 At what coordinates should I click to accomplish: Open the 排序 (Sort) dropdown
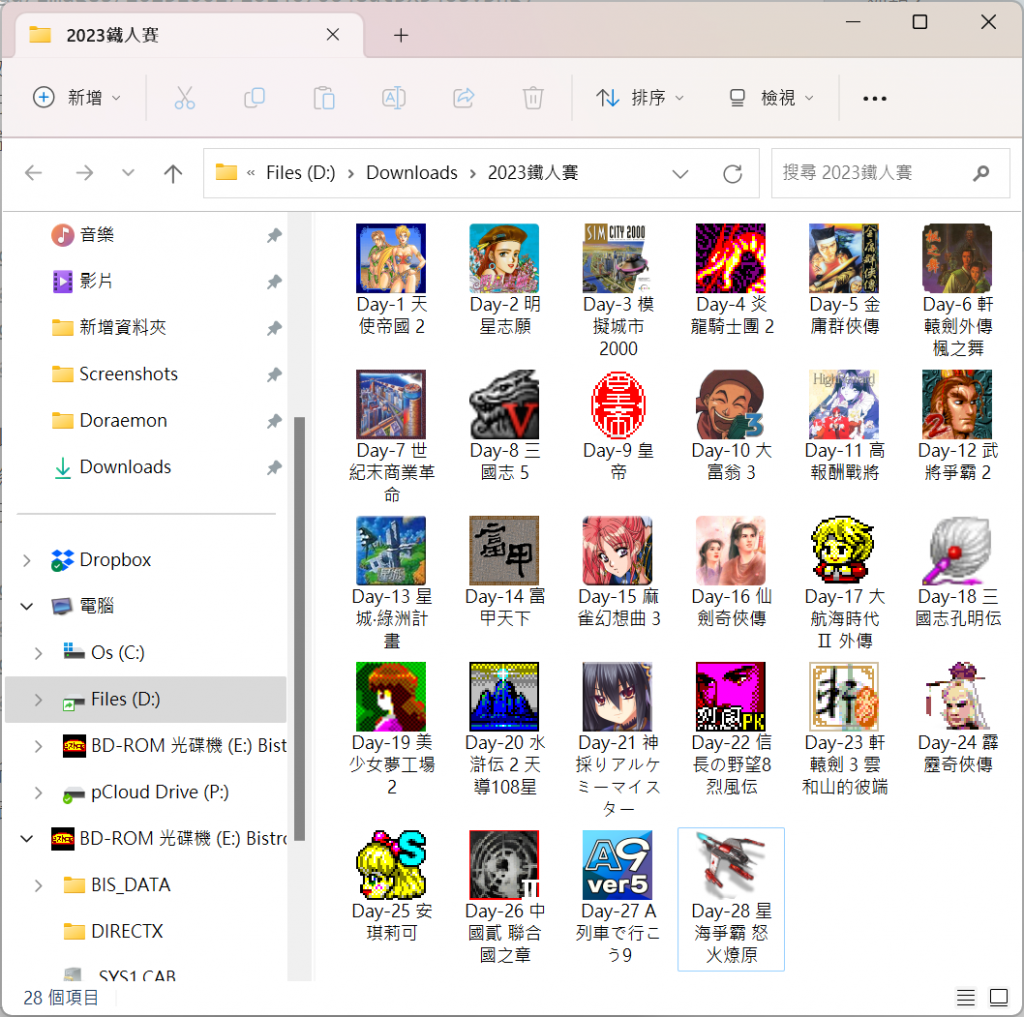click(x=640, y=98)
